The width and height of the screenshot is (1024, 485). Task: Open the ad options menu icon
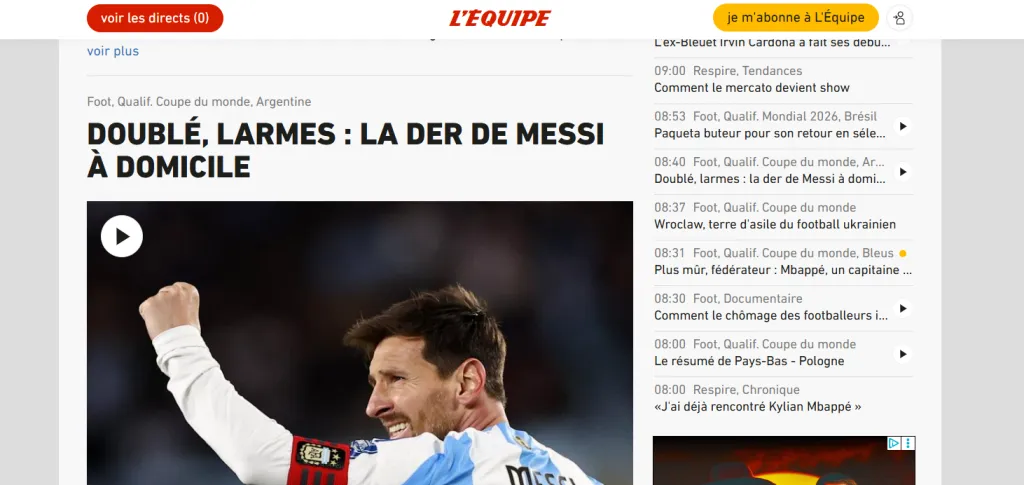click(x=908, y=443)
